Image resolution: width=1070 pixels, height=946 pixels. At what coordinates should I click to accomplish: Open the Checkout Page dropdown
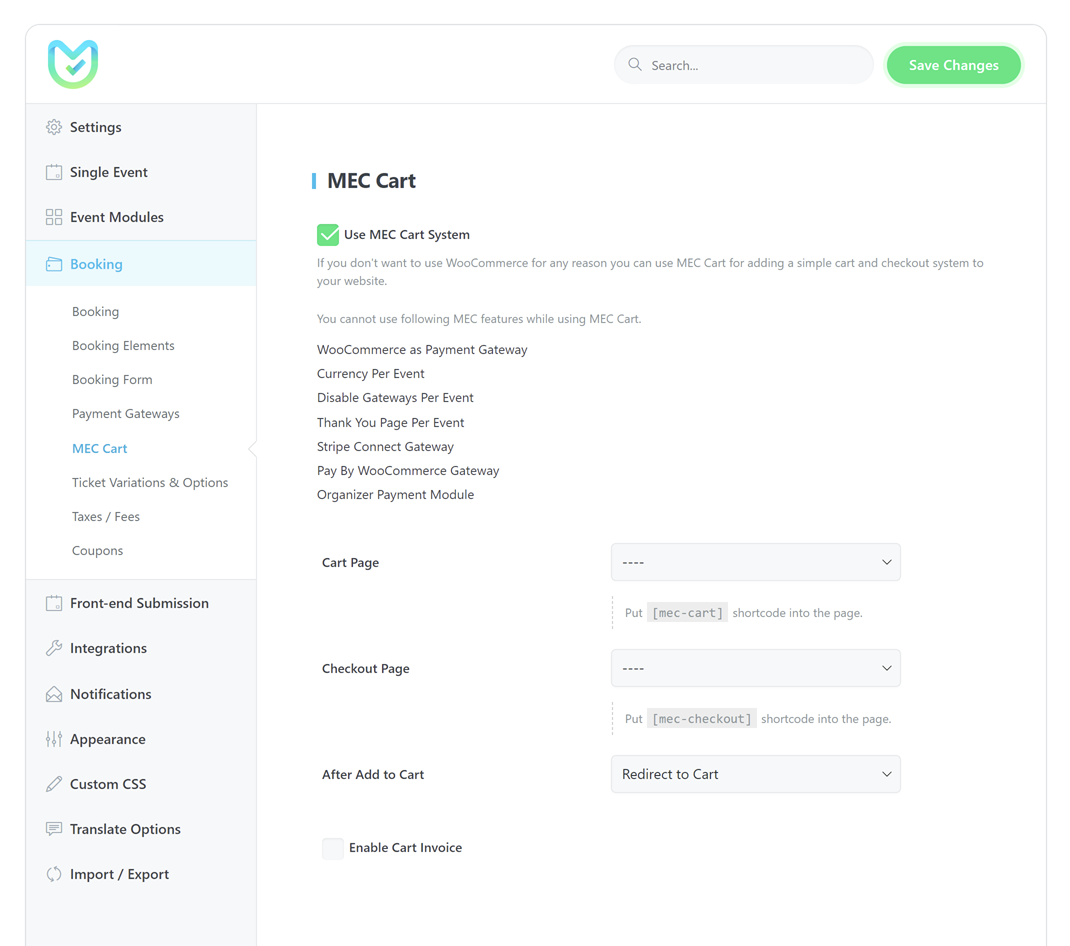(755, 668)
